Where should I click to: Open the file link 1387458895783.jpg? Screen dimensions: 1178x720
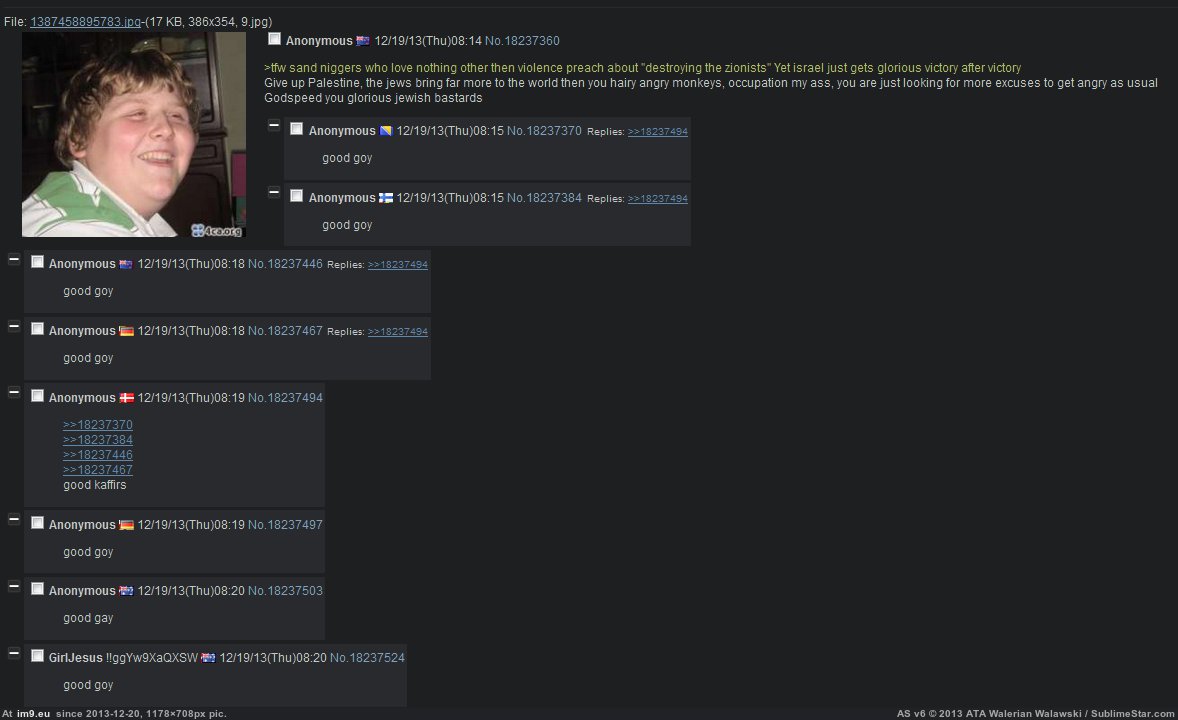tap(86, 22)
